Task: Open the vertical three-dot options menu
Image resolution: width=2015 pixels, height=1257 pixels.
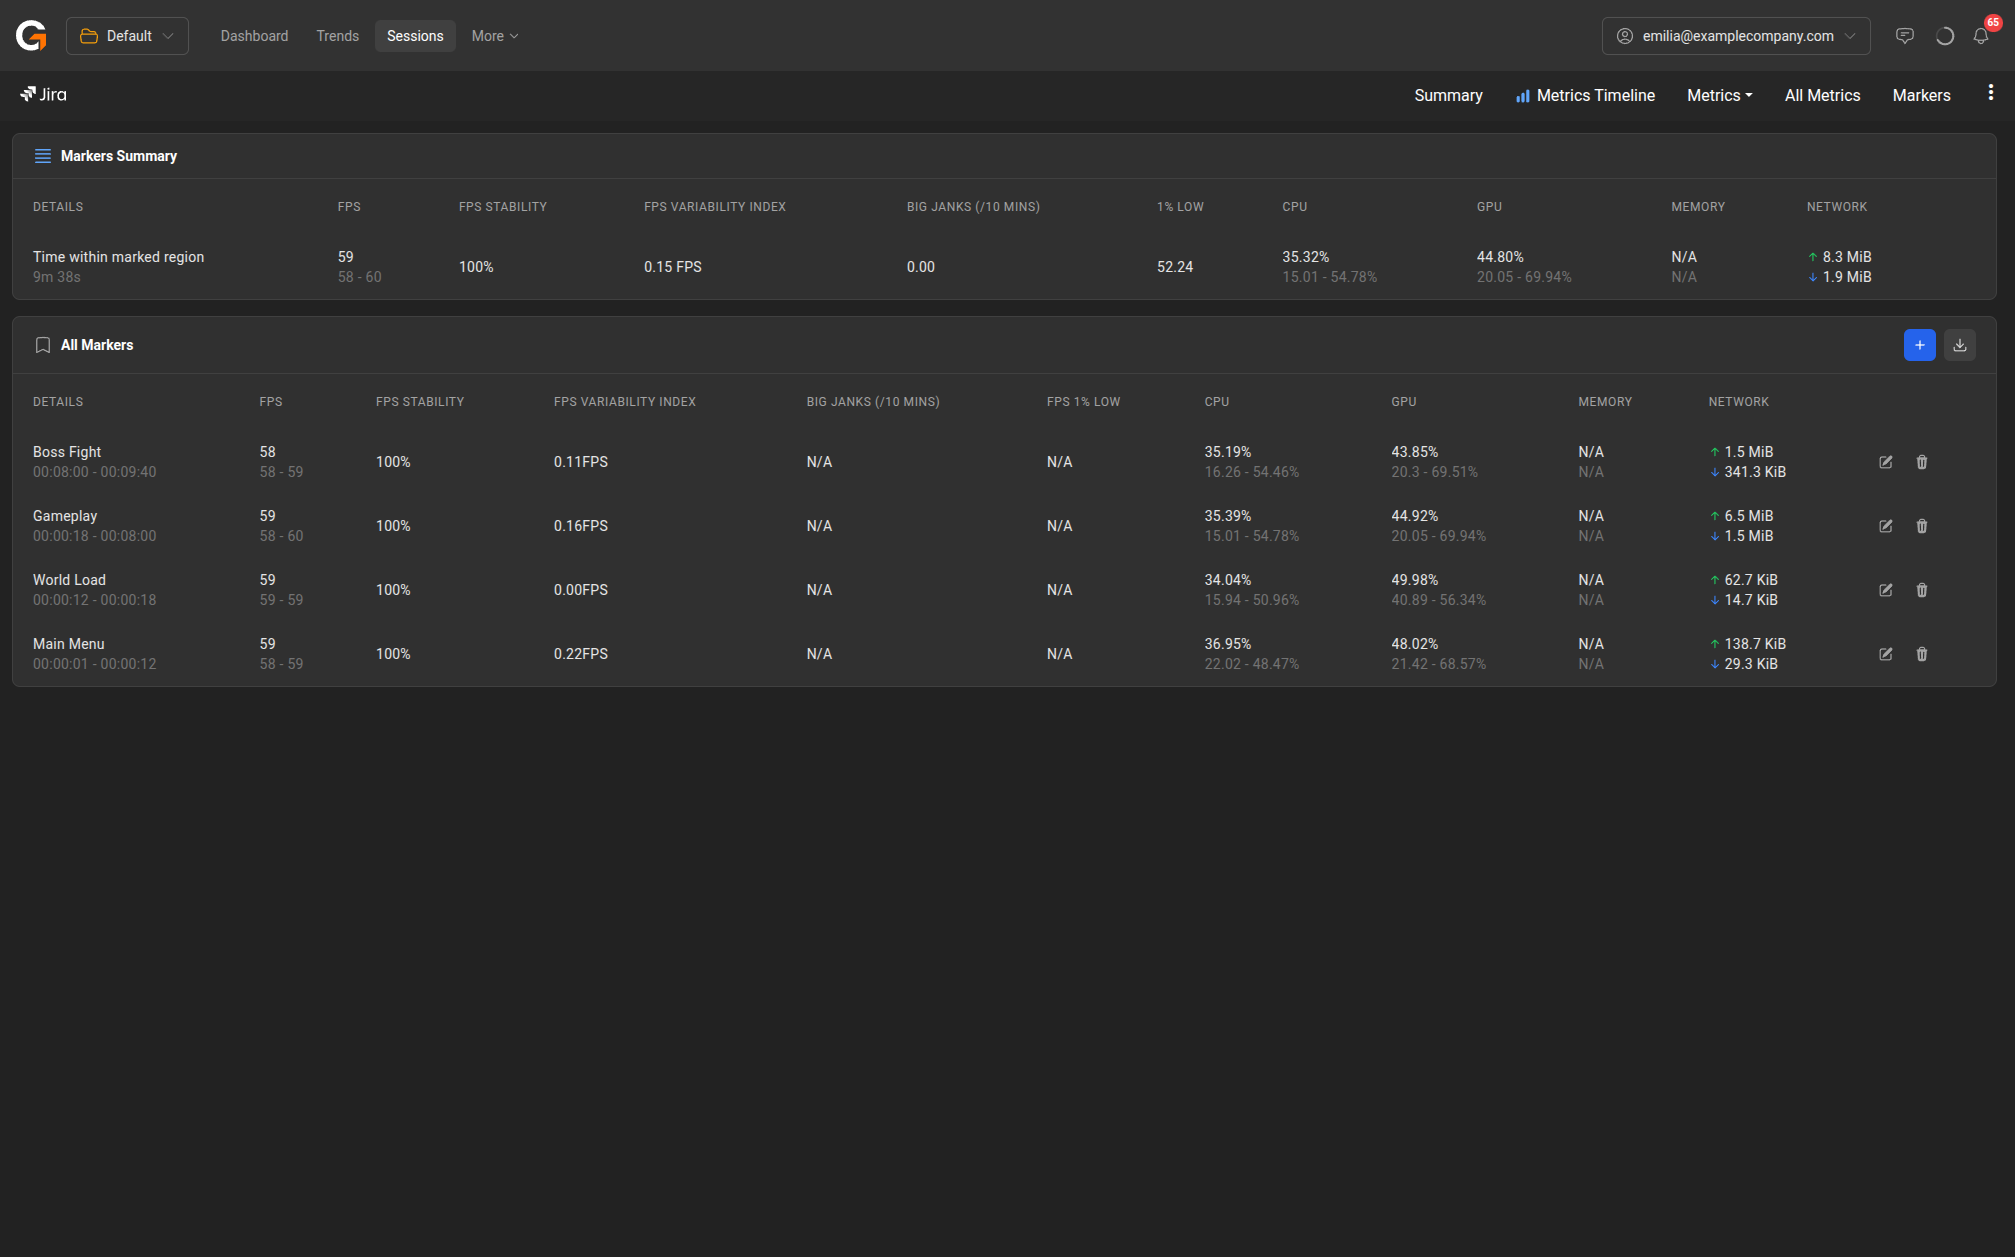Action: point(1990,92)
